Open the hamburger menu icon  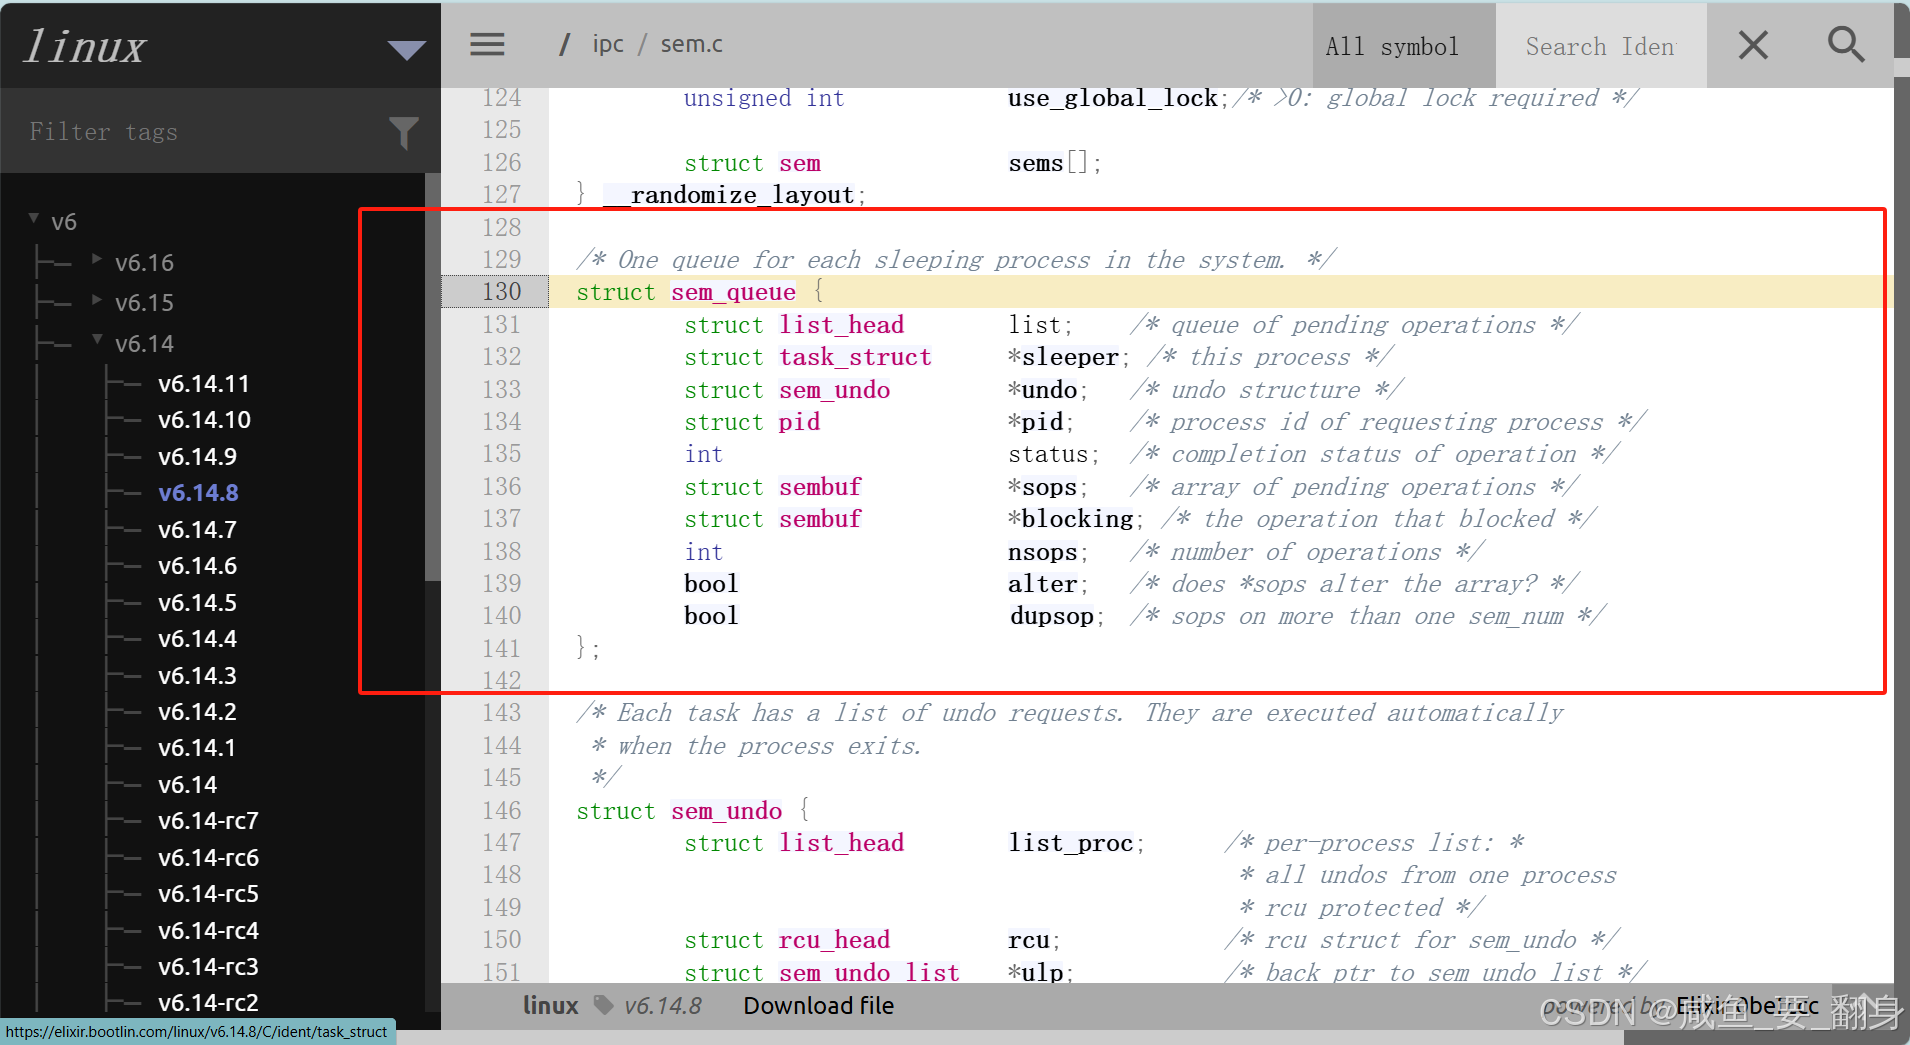pyautogui.click(x=487, y=44)
